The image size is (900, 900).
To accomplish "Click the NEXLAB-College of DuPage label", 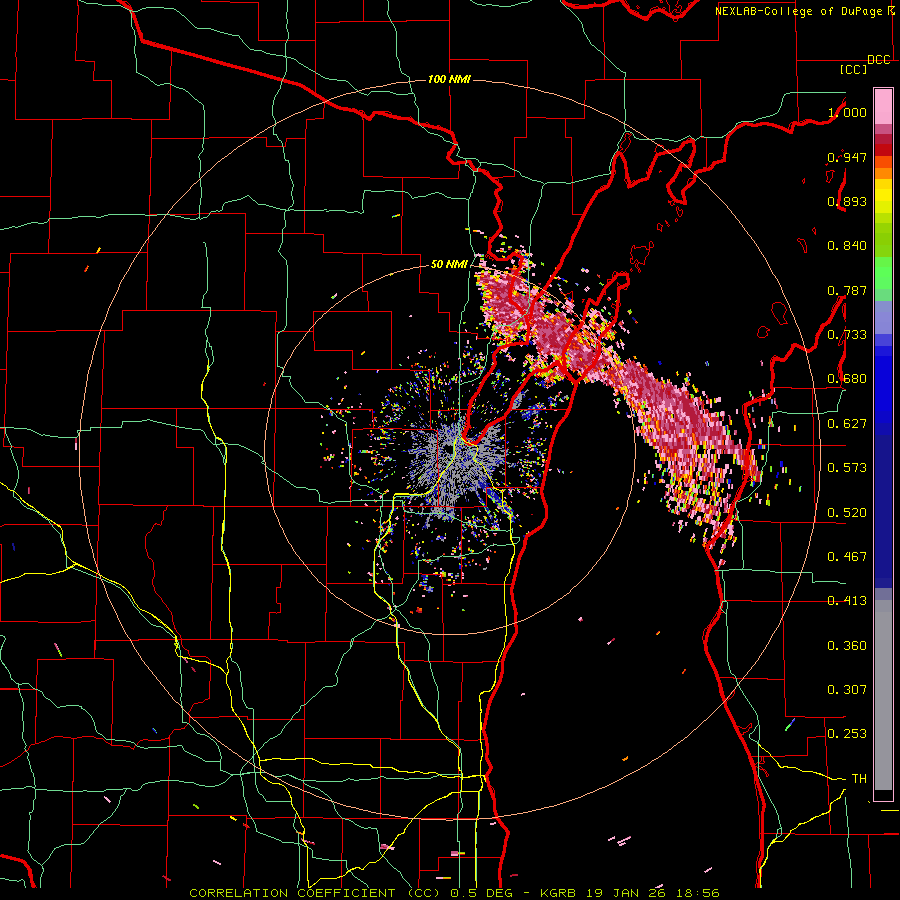I will point(800,11).
